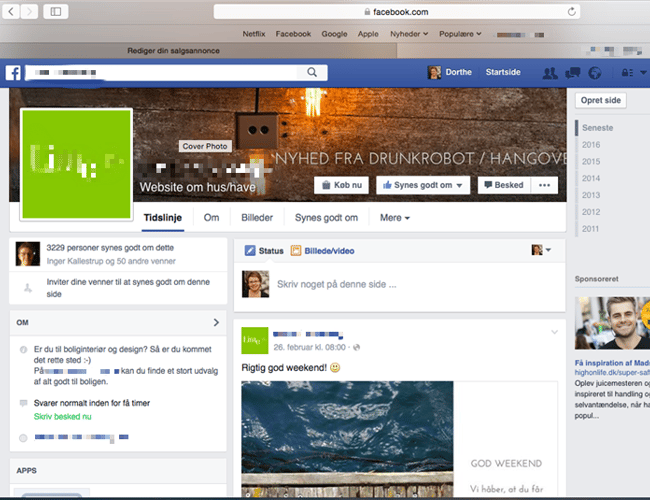650x500 pixels.
Task: Click the Opret side button
Action: click(600, 100)
